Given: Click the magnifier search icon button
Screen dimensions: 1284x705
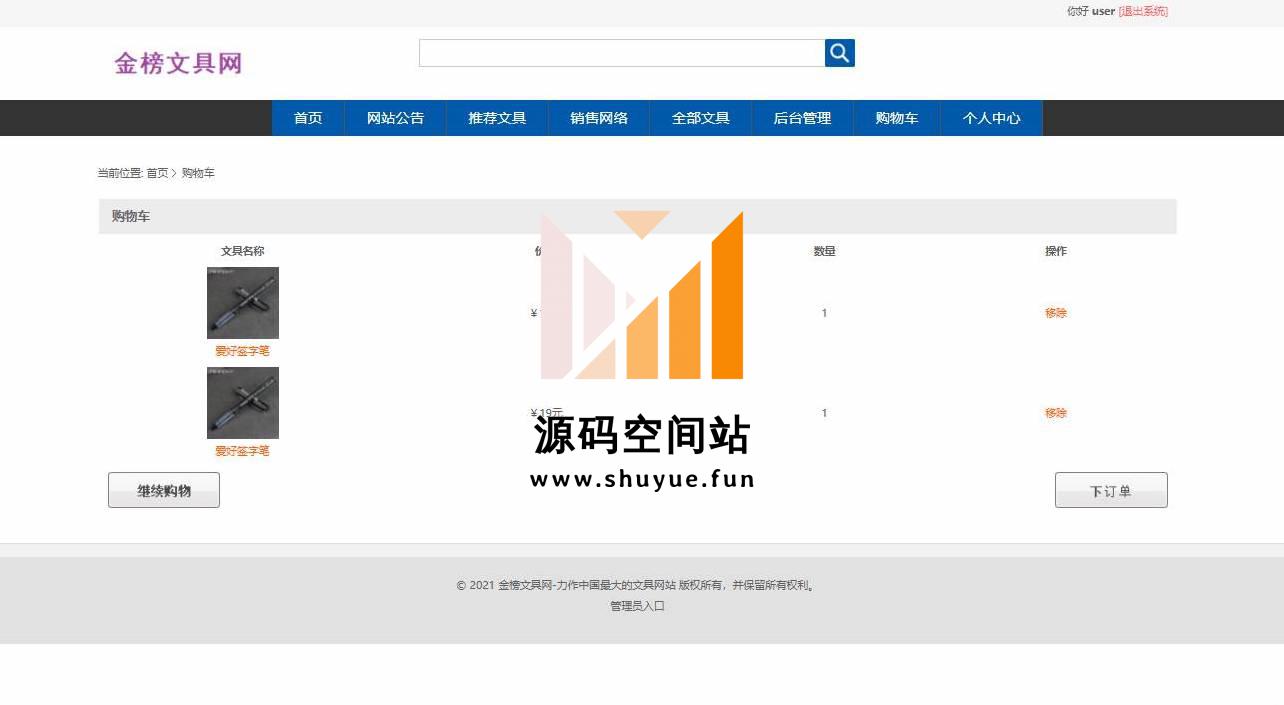Looking at the screenshot, I should point(839,53).
